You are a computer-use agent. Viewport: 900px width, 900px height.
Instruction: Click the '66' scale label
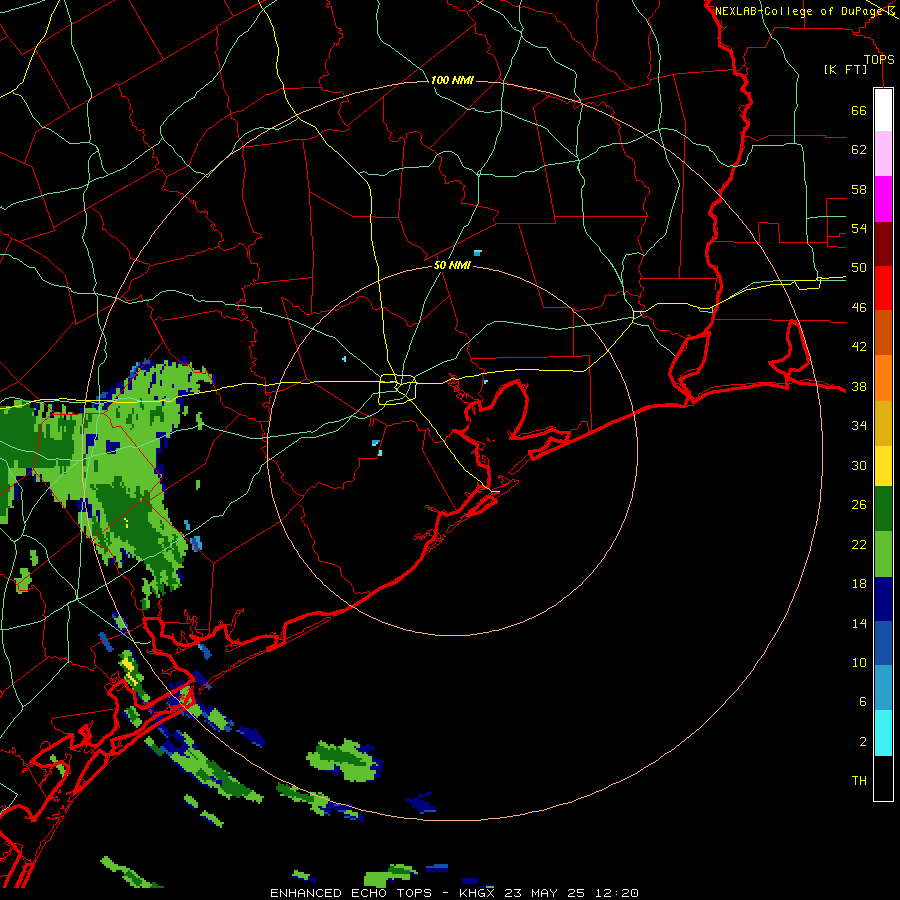tap(859, 111)
